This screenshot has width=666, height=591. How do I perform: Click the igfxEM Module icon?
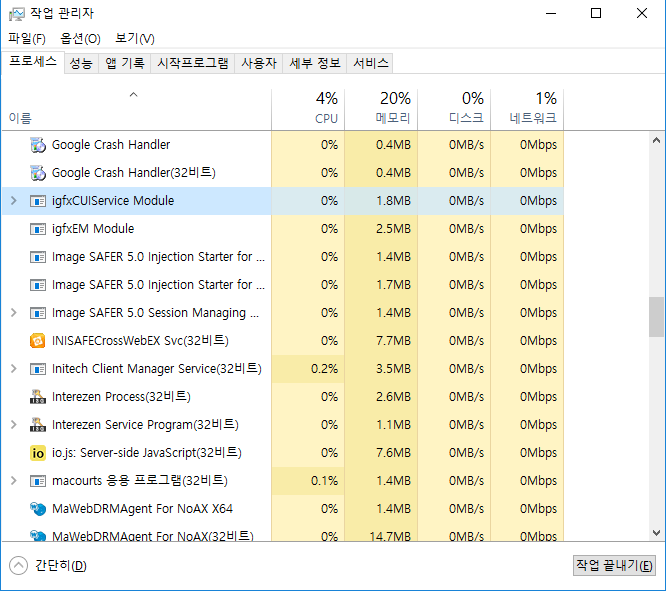pyautogui.click(x=38, y=229)
